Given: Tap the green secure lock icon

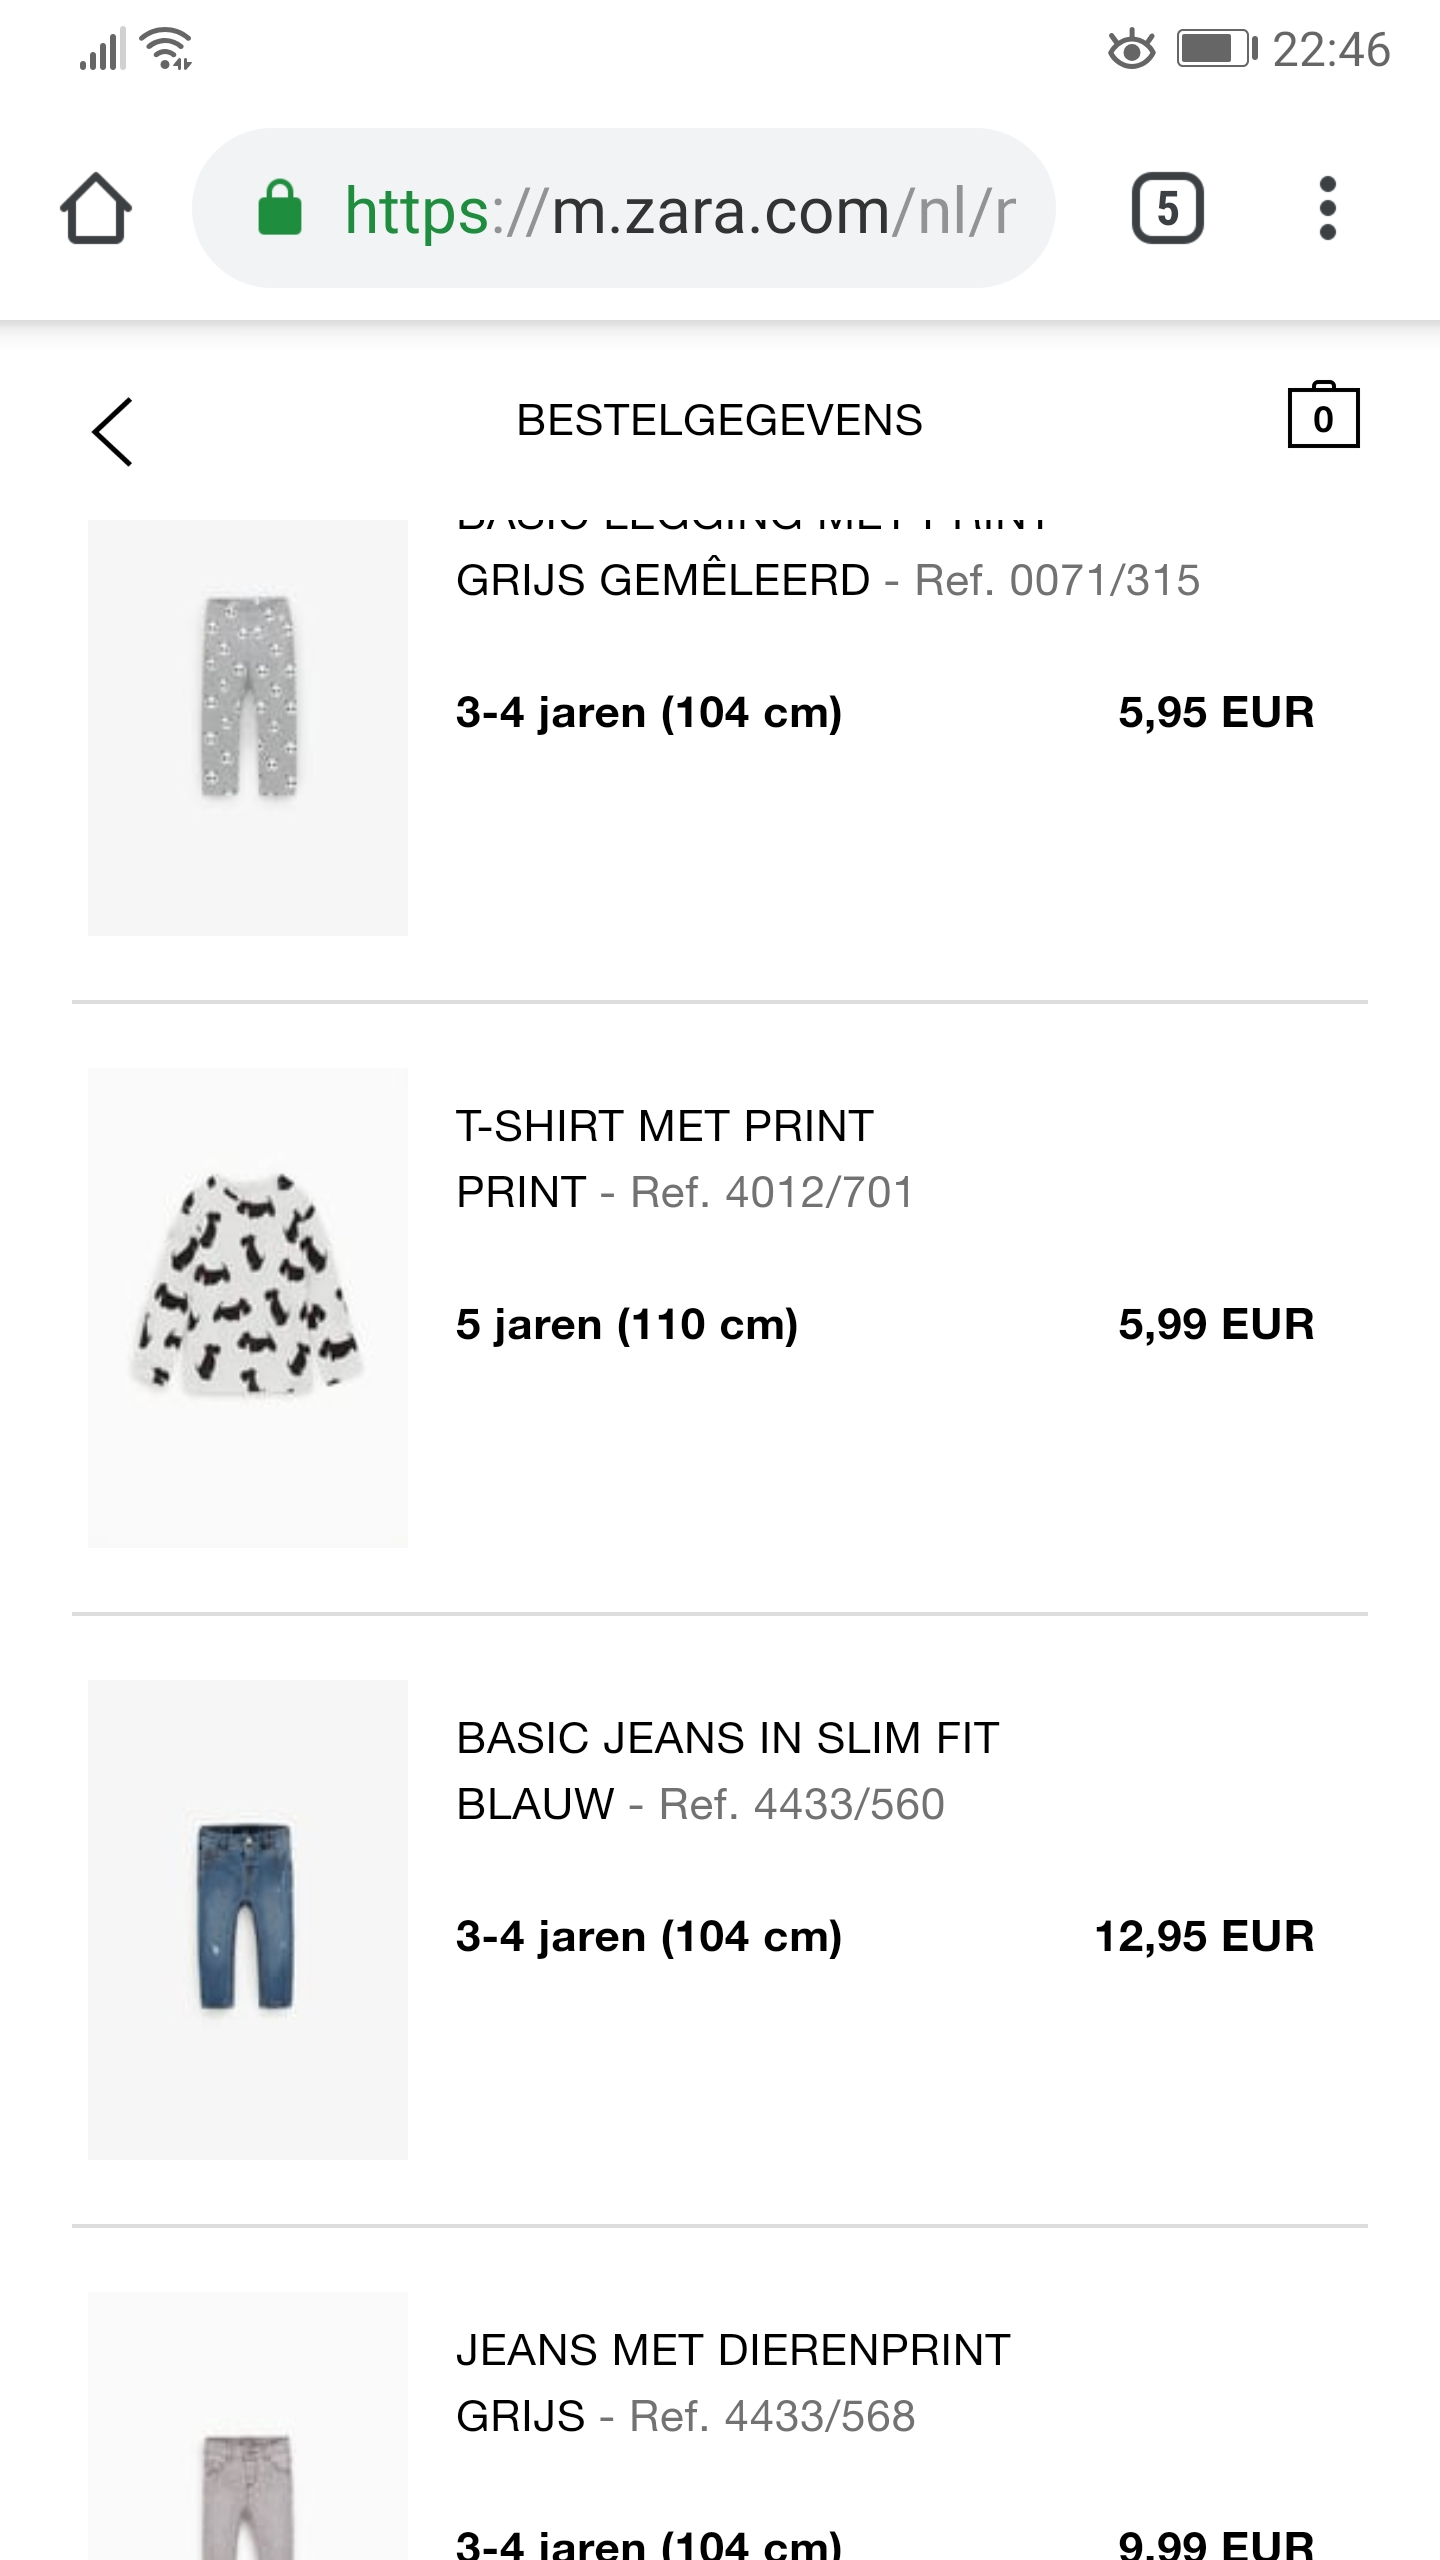Looking at the screenshot, I should tap(280, 209).
